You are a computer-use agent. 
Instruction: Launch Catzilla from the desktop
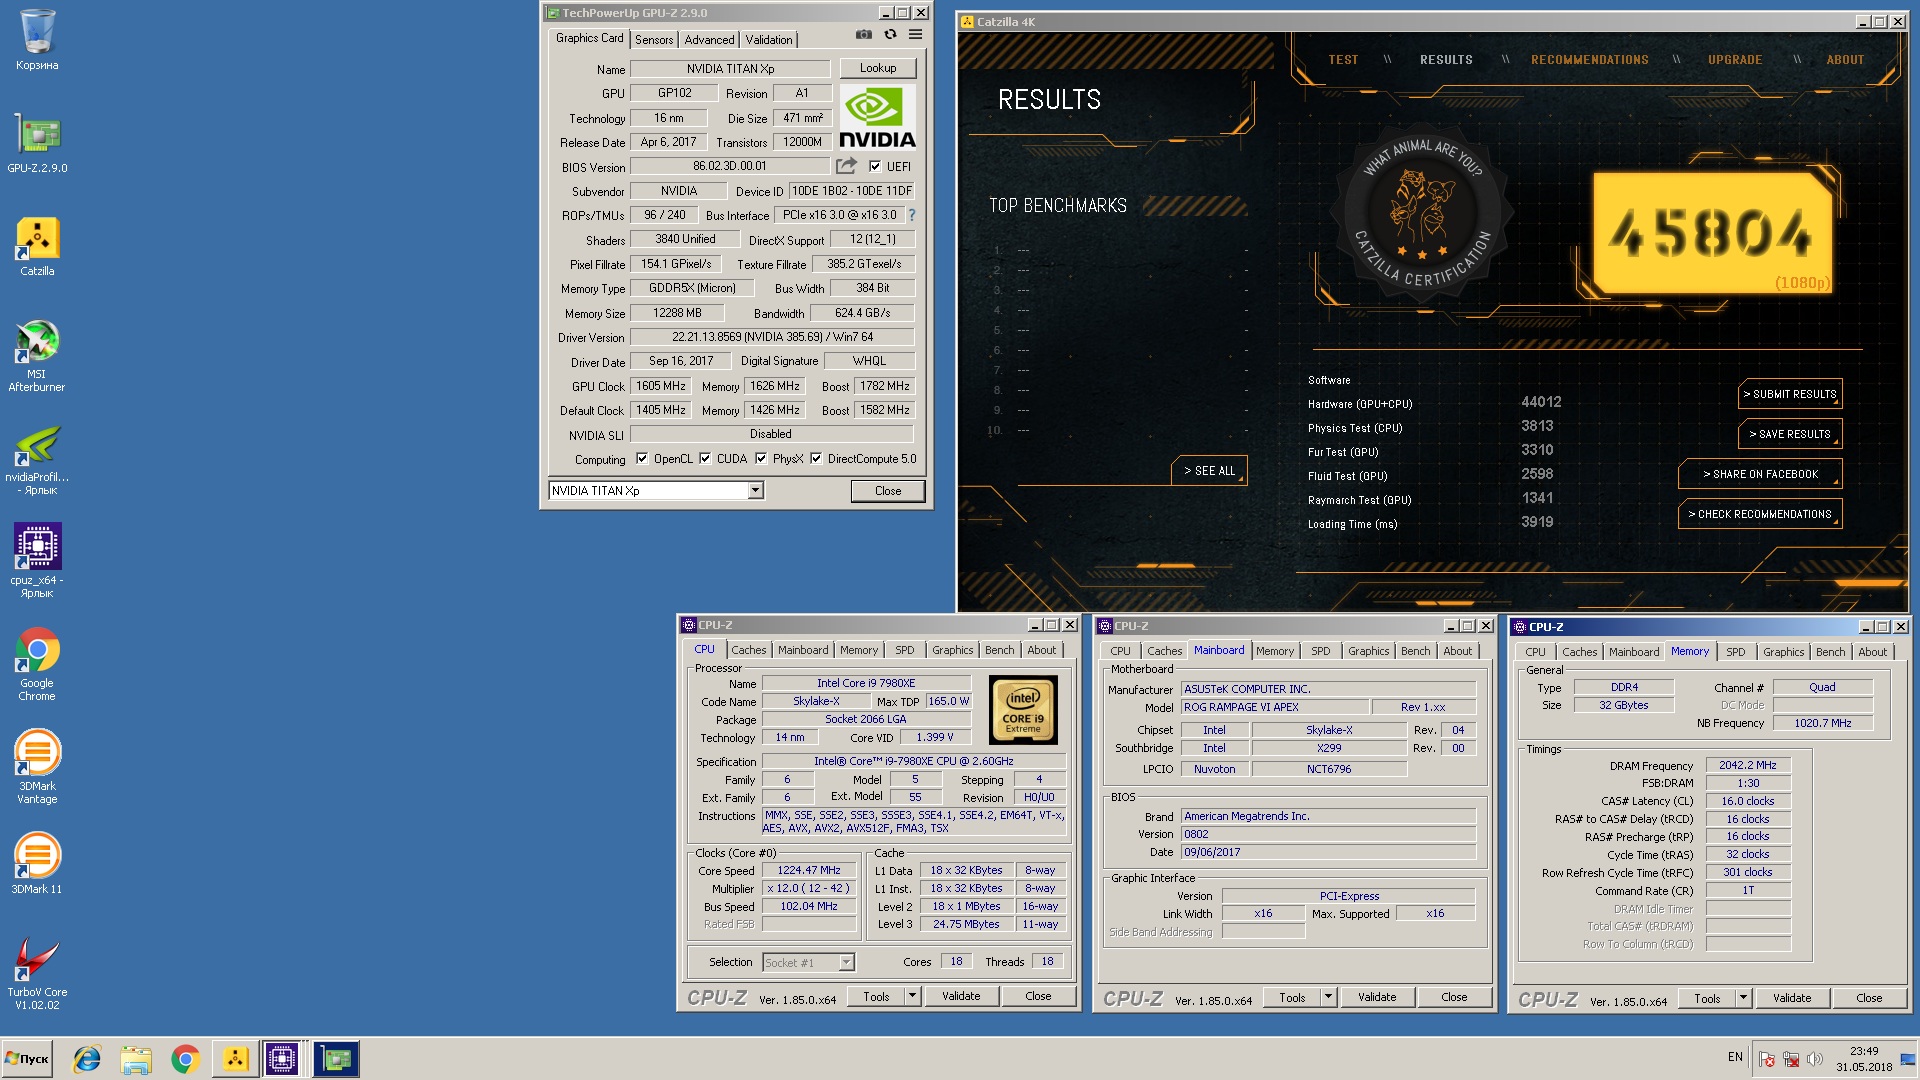(x=37, y=247)
